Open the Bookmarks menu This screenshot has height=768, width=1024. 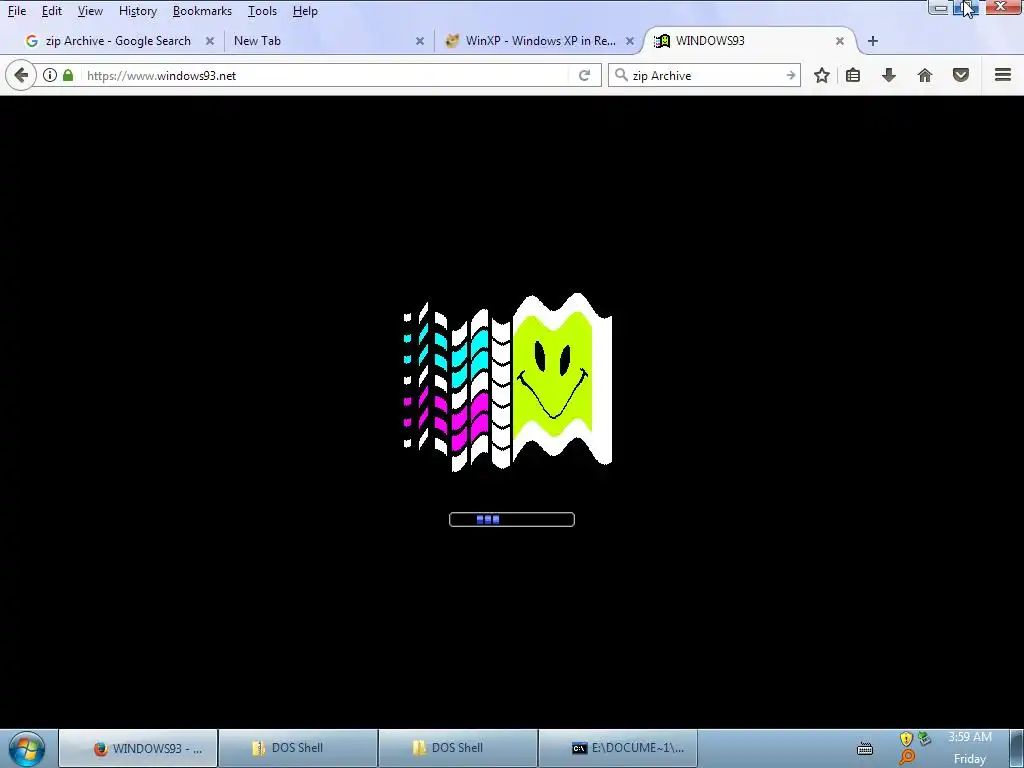[x=202, y=11]
